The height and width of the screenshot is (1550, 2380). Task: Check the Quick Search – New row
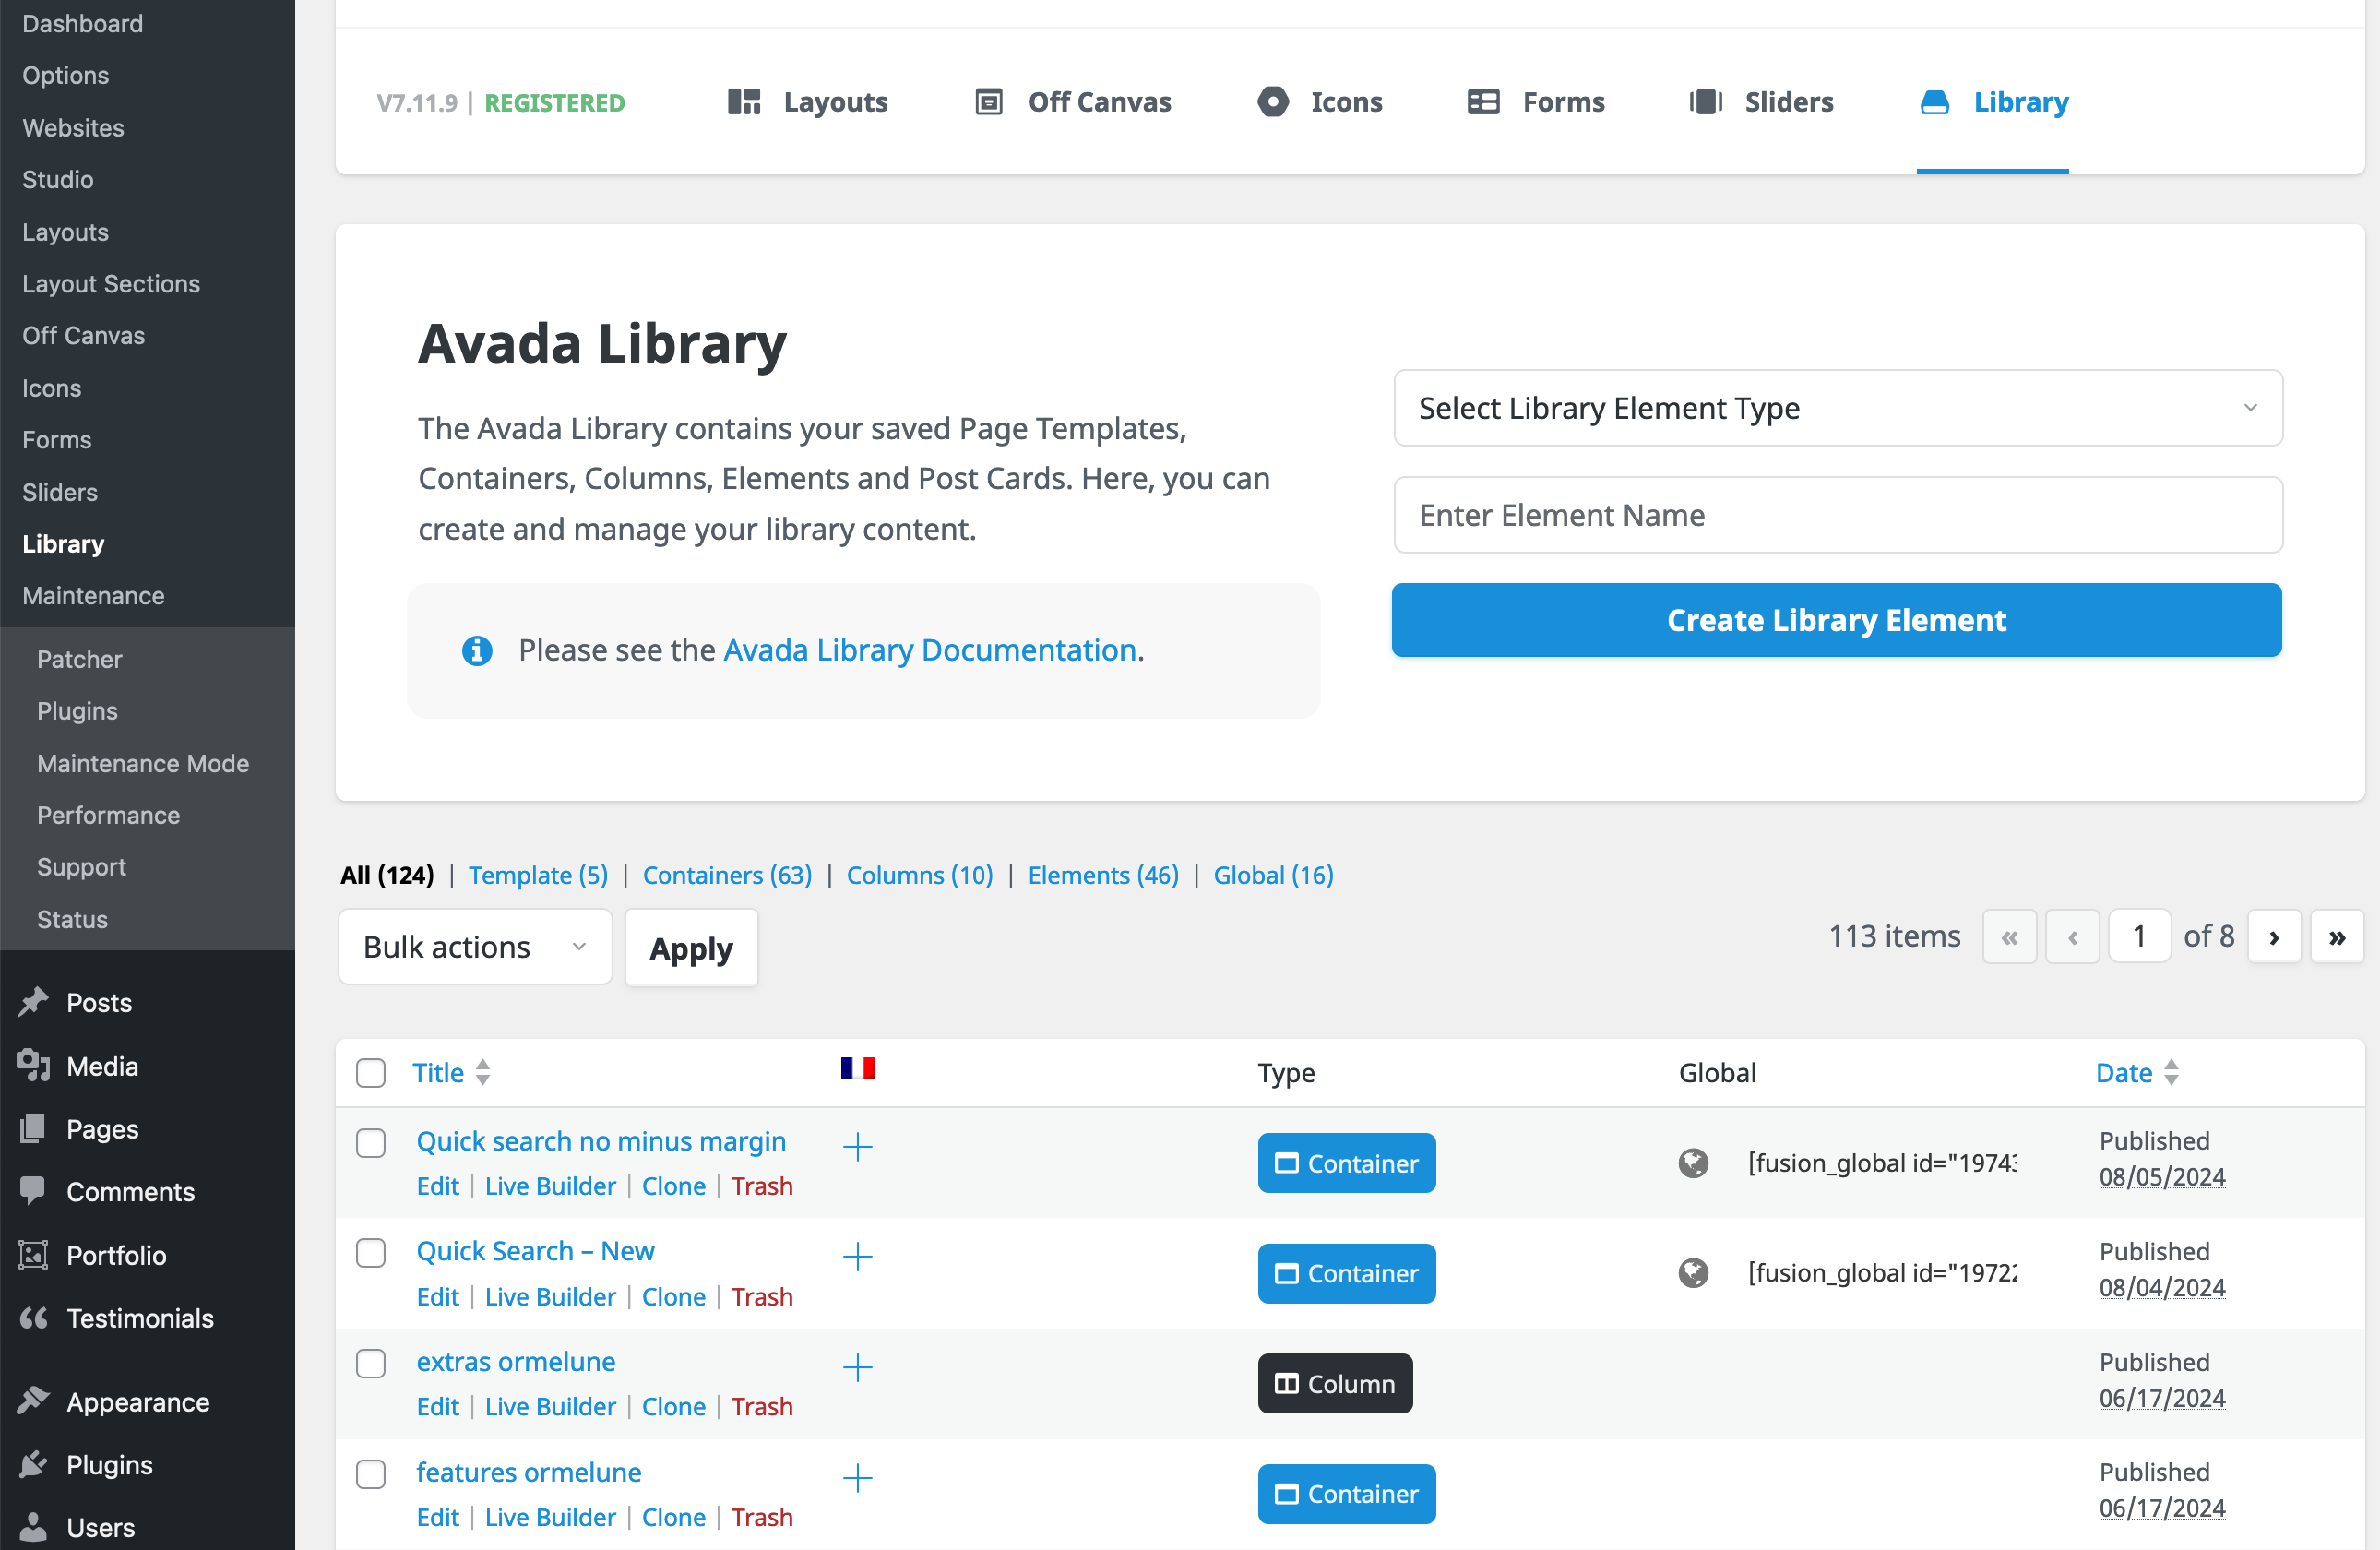pos(371,1253)
